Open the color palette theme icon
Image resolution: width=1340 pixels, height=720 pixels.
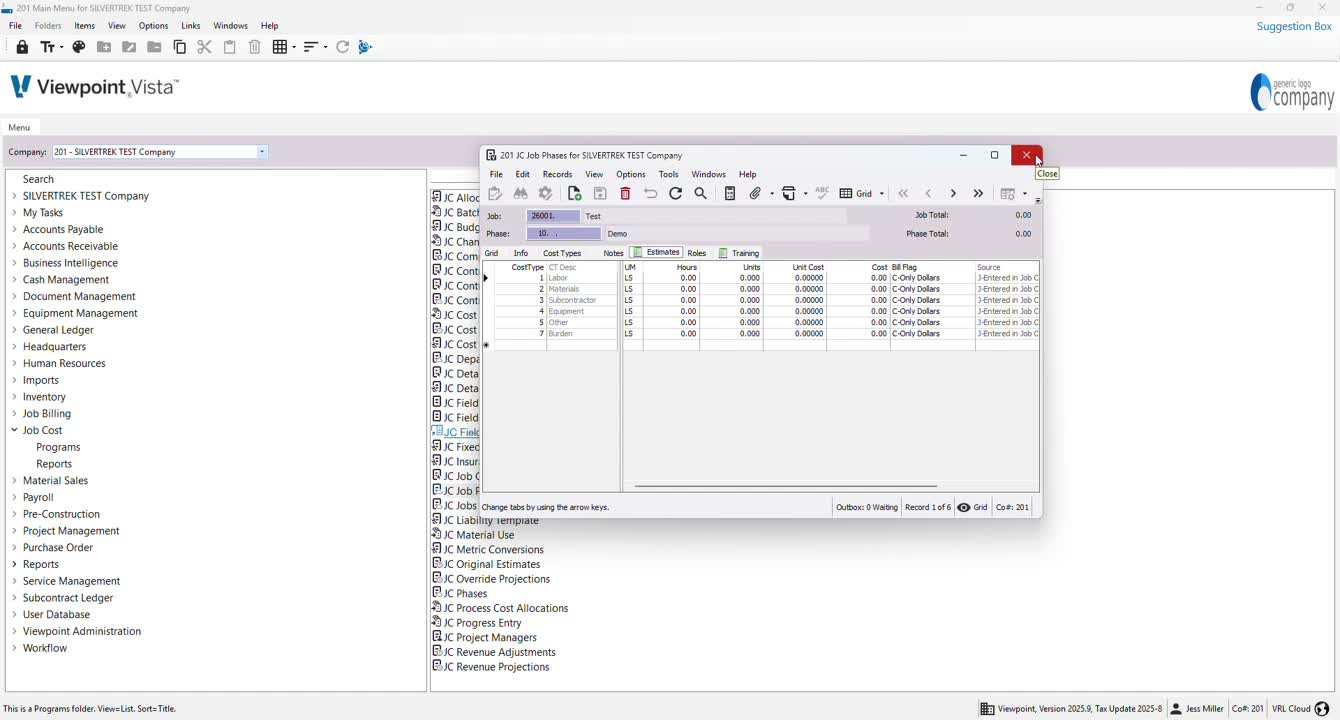coord(79,47)
